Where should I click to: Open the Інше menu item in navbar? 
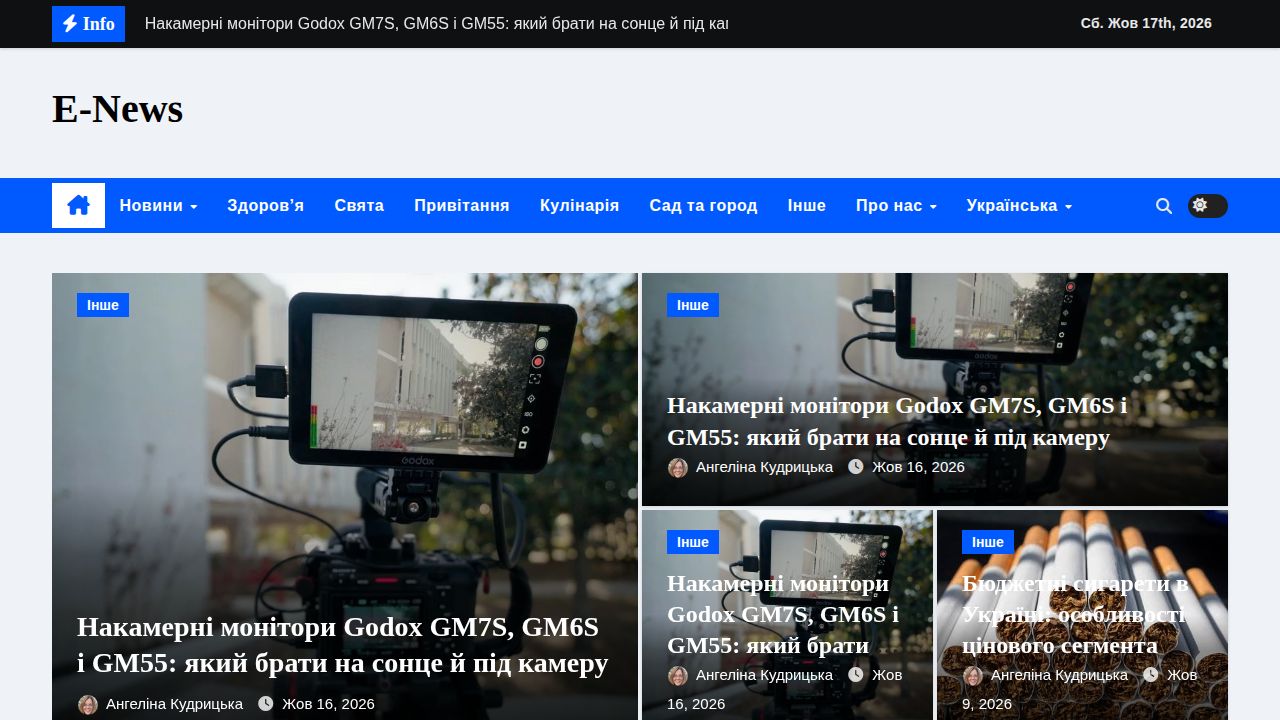pyautogui.click(x=806, y=206)
